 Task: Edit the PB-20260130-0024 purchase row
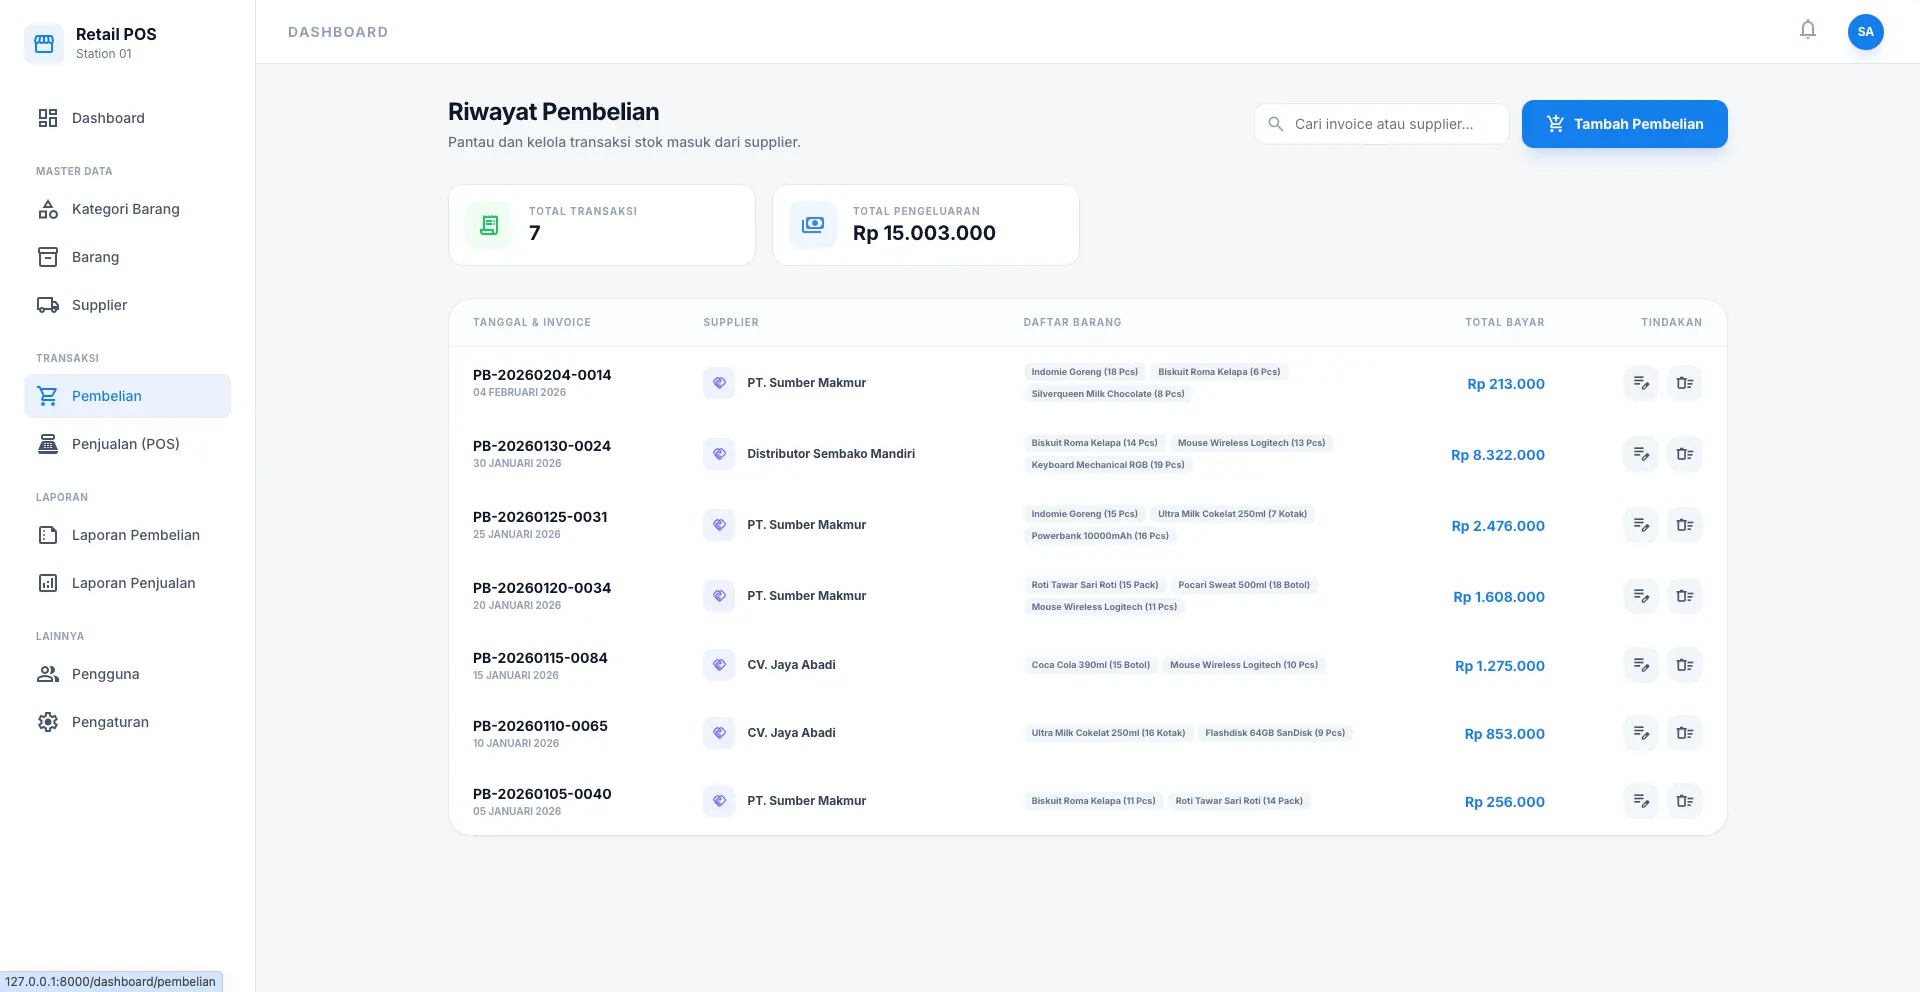[1640, 454]
